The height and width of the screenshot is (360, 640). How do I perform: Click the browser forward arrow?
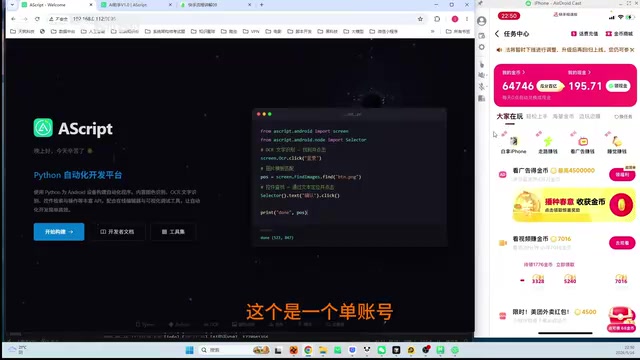pyautogui.click(x=25, y=19)
